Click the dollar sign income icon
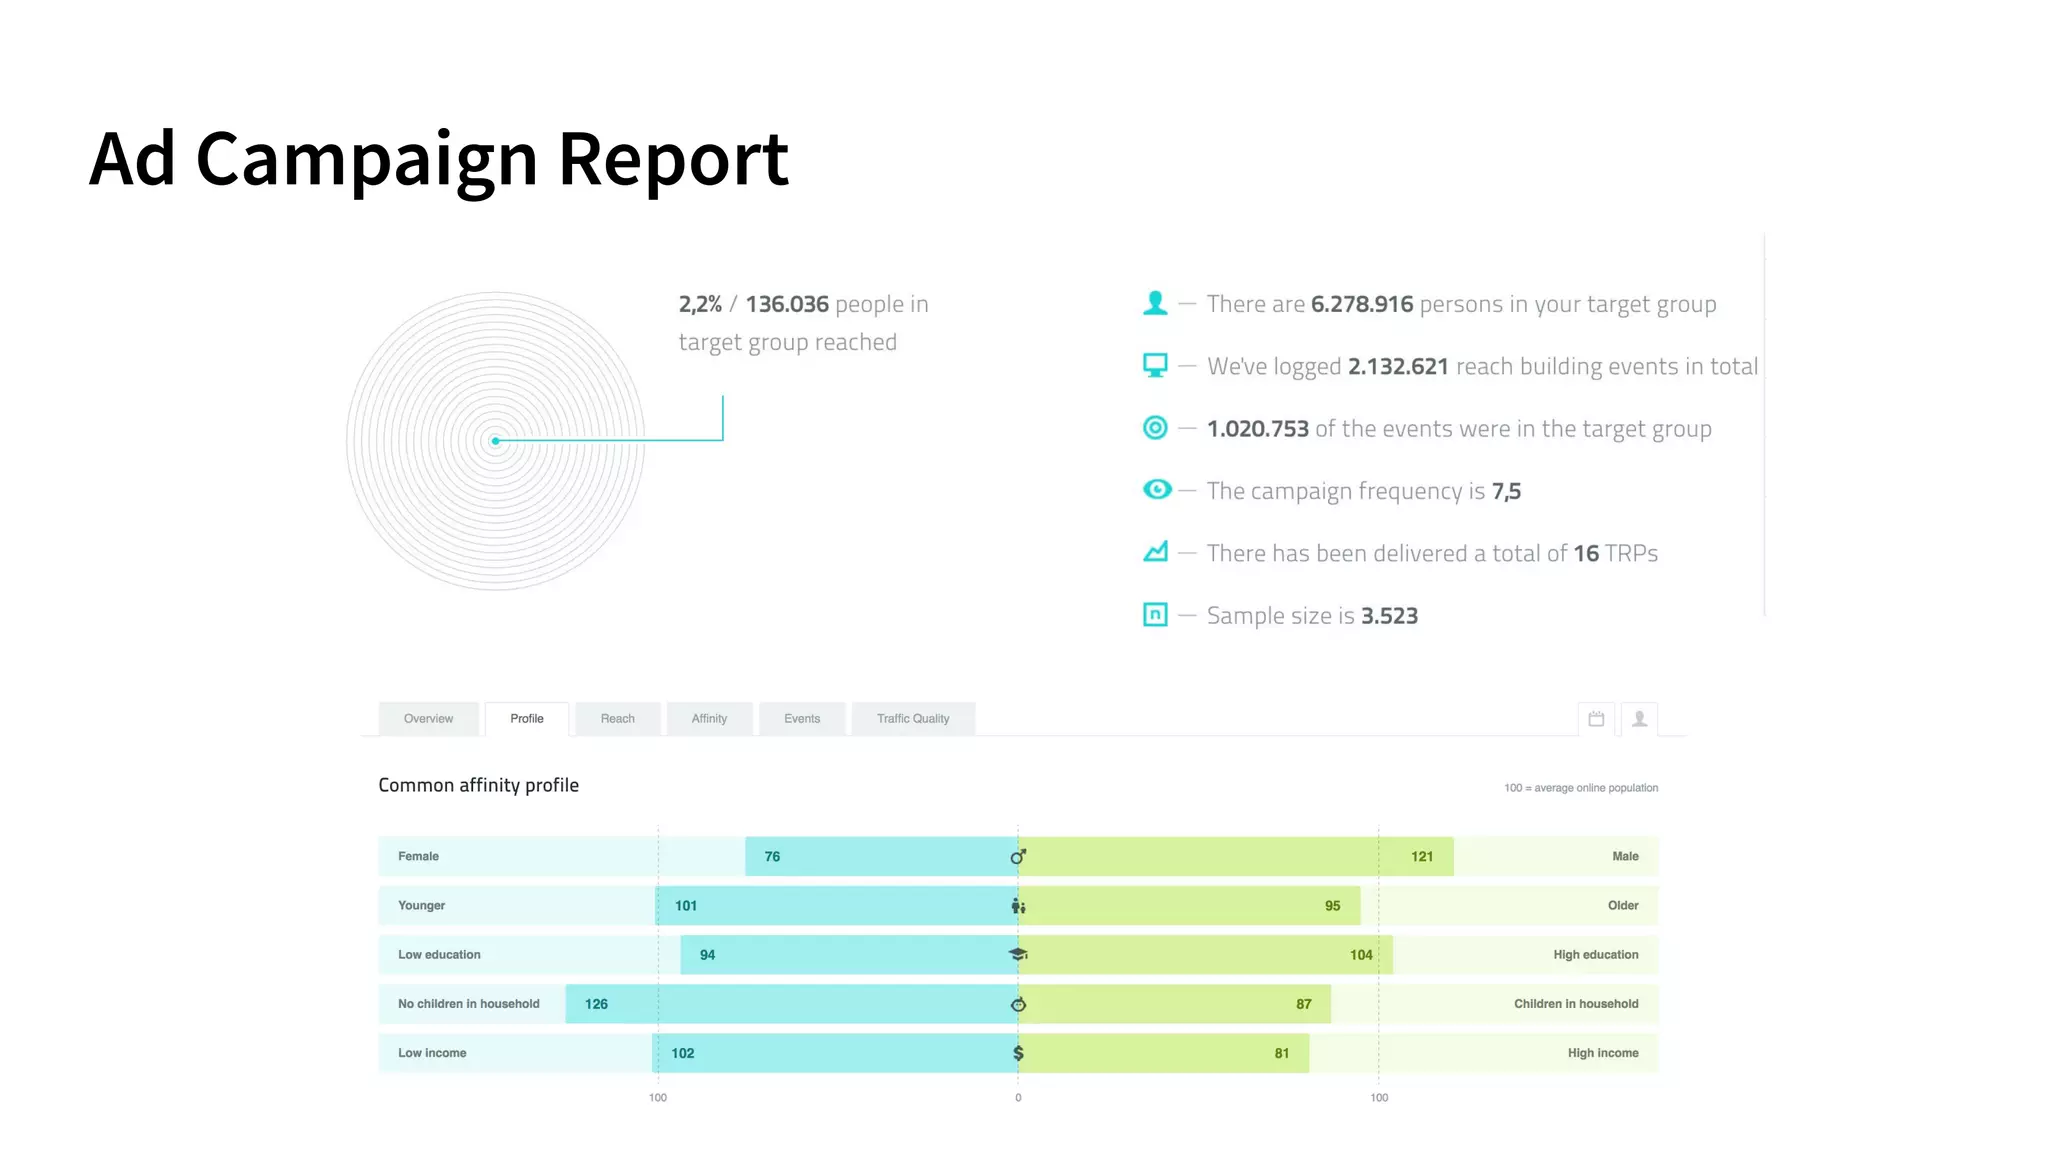2048x1152 pixels. [x=1018, y=1053]
